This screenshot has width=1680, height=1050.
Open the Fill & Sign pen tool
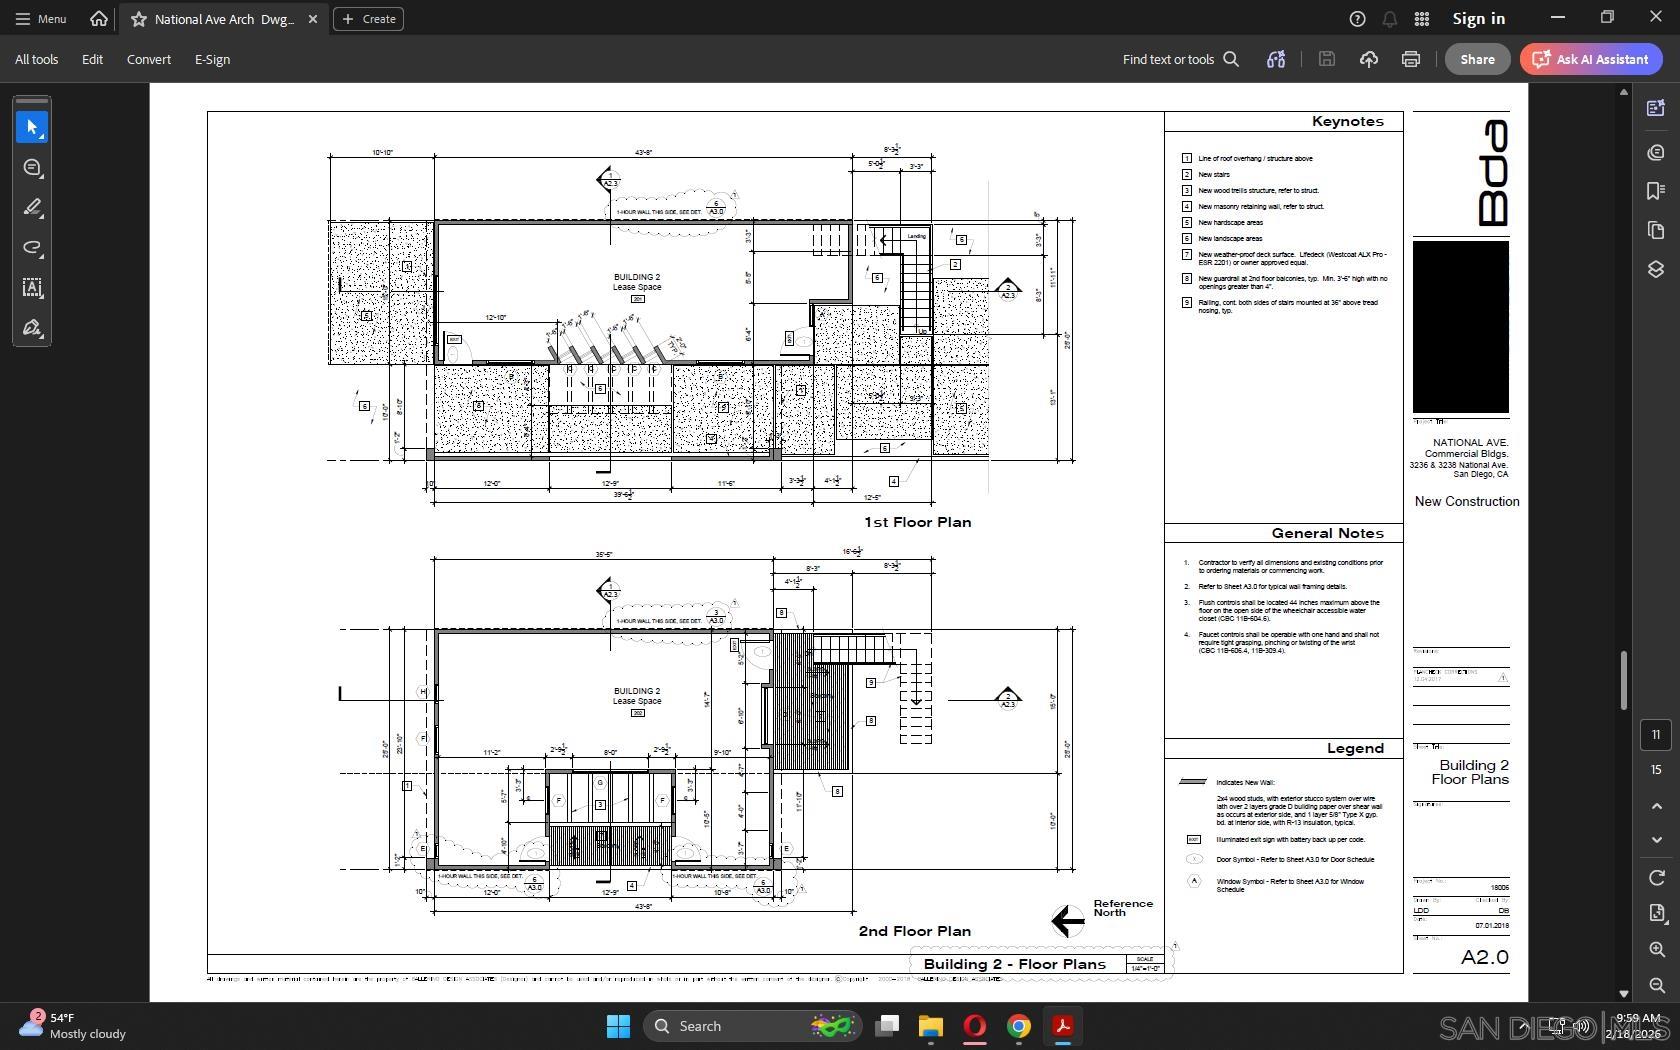[x=32, y=327]
